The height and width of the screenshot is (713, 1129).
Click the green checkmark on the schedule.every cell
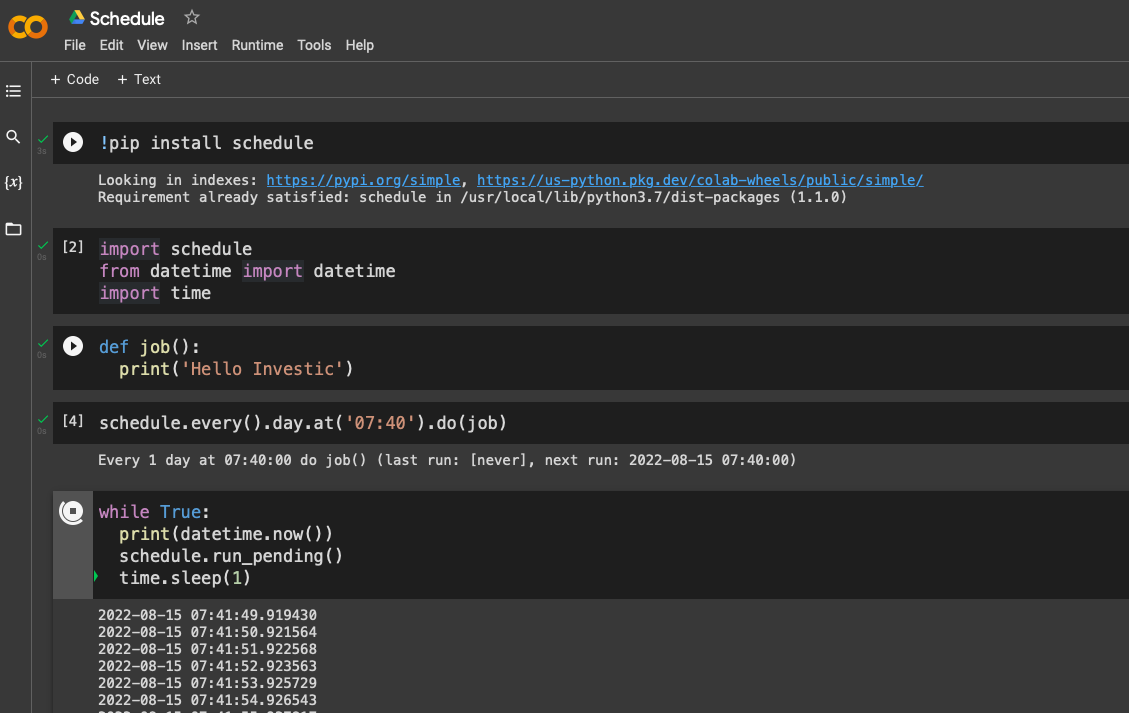[42, 418]
